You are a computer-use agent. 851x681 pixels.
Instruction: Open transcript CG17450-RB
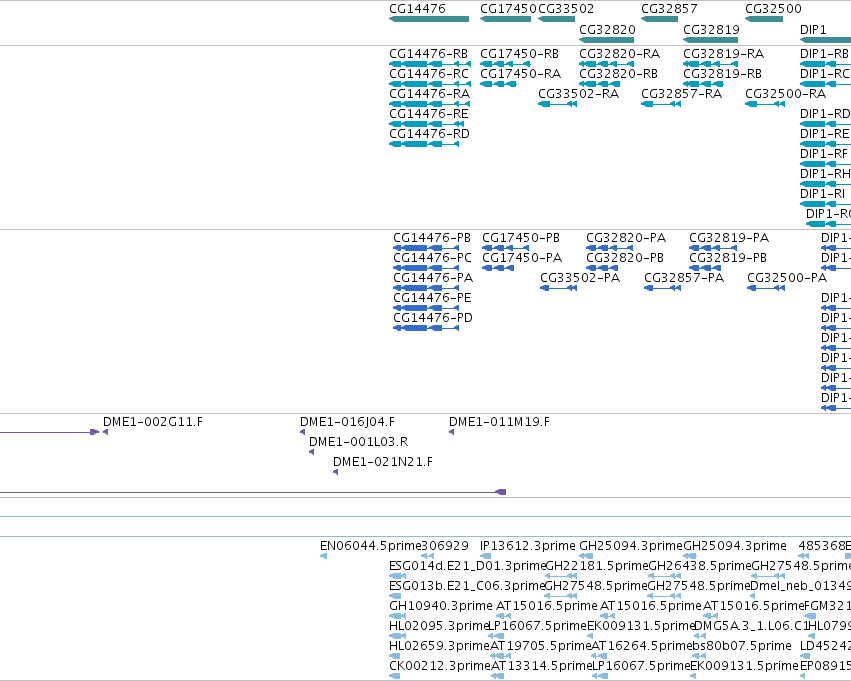[505, 64]
